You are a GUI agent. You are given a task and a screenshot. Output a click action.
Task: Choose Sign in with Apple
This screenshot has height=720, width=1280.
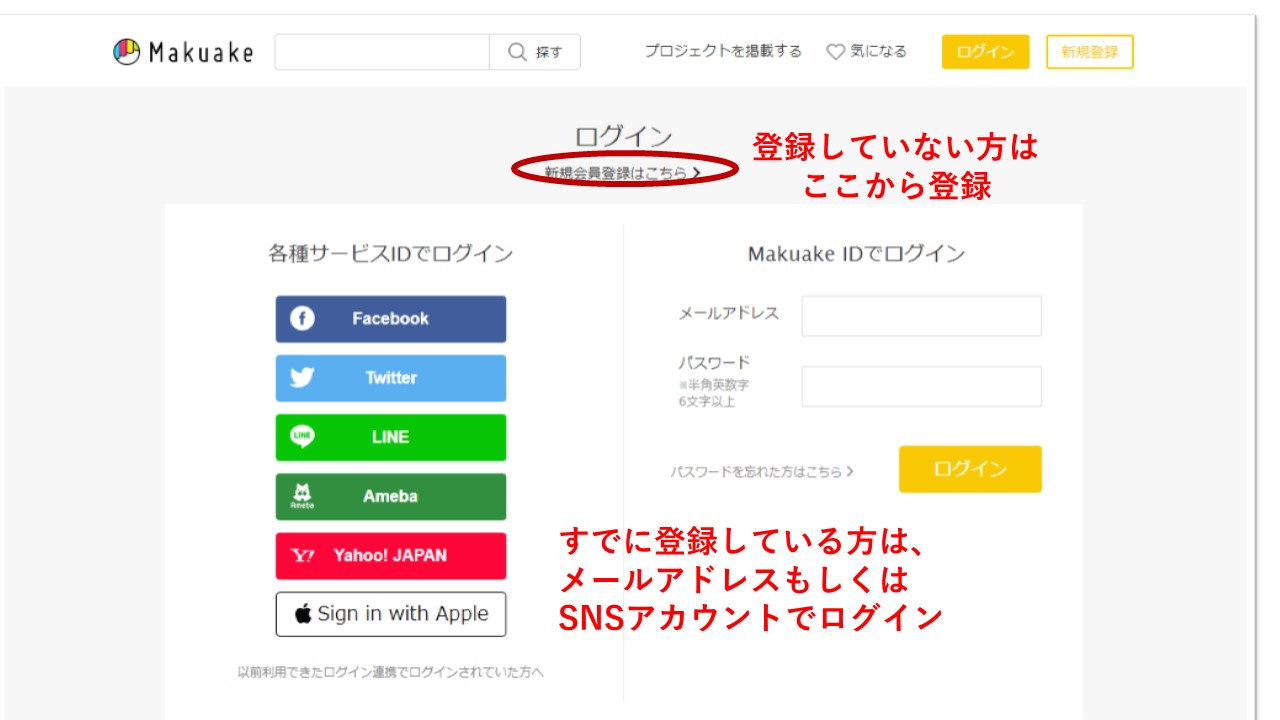point(391,614)
